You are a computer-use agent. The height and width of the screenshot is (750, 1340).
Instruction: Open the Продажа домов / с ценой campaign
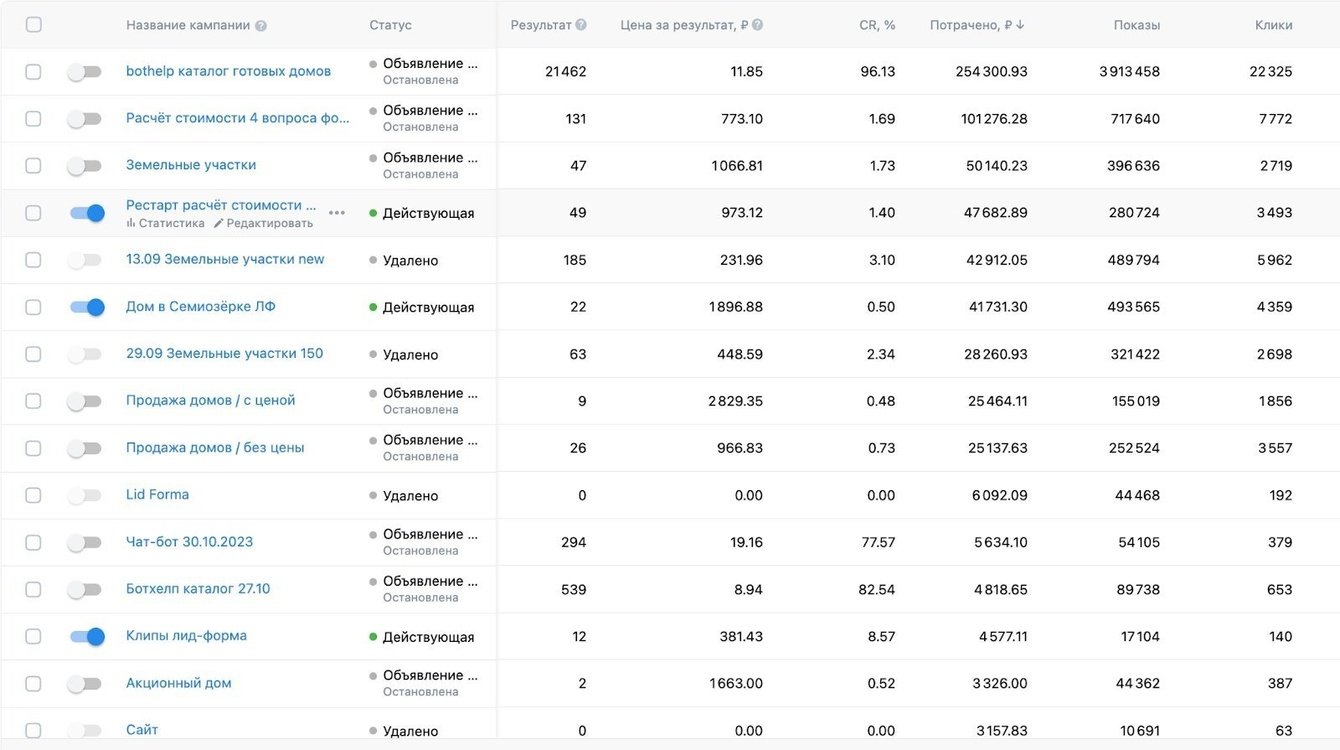210,400
